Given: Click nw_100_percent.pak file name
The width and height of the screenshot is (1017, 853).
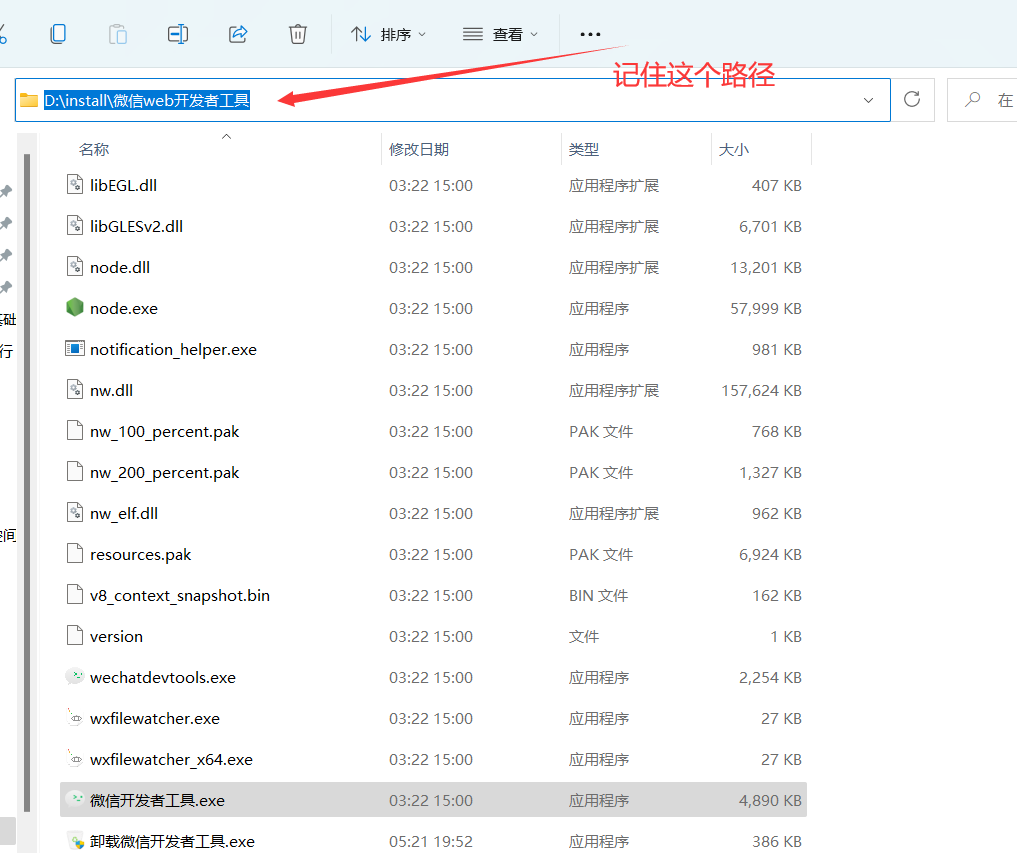Looking at the screenshot, I should pyautogui.click(x=165, y=432).
